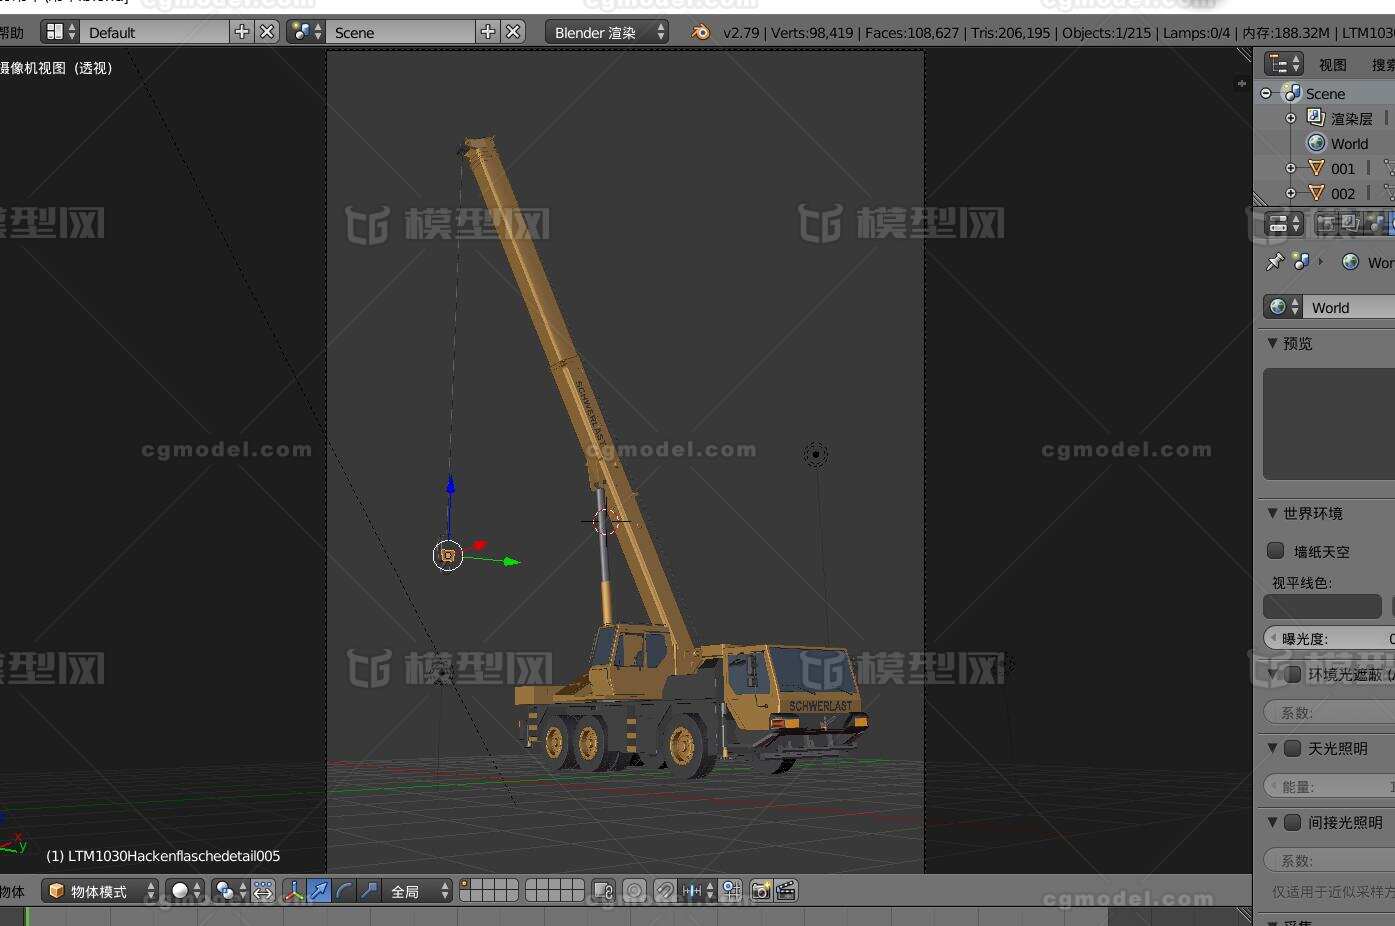
Task: Select the translate manipulator arrow icon
Action: tap(319, 891)
